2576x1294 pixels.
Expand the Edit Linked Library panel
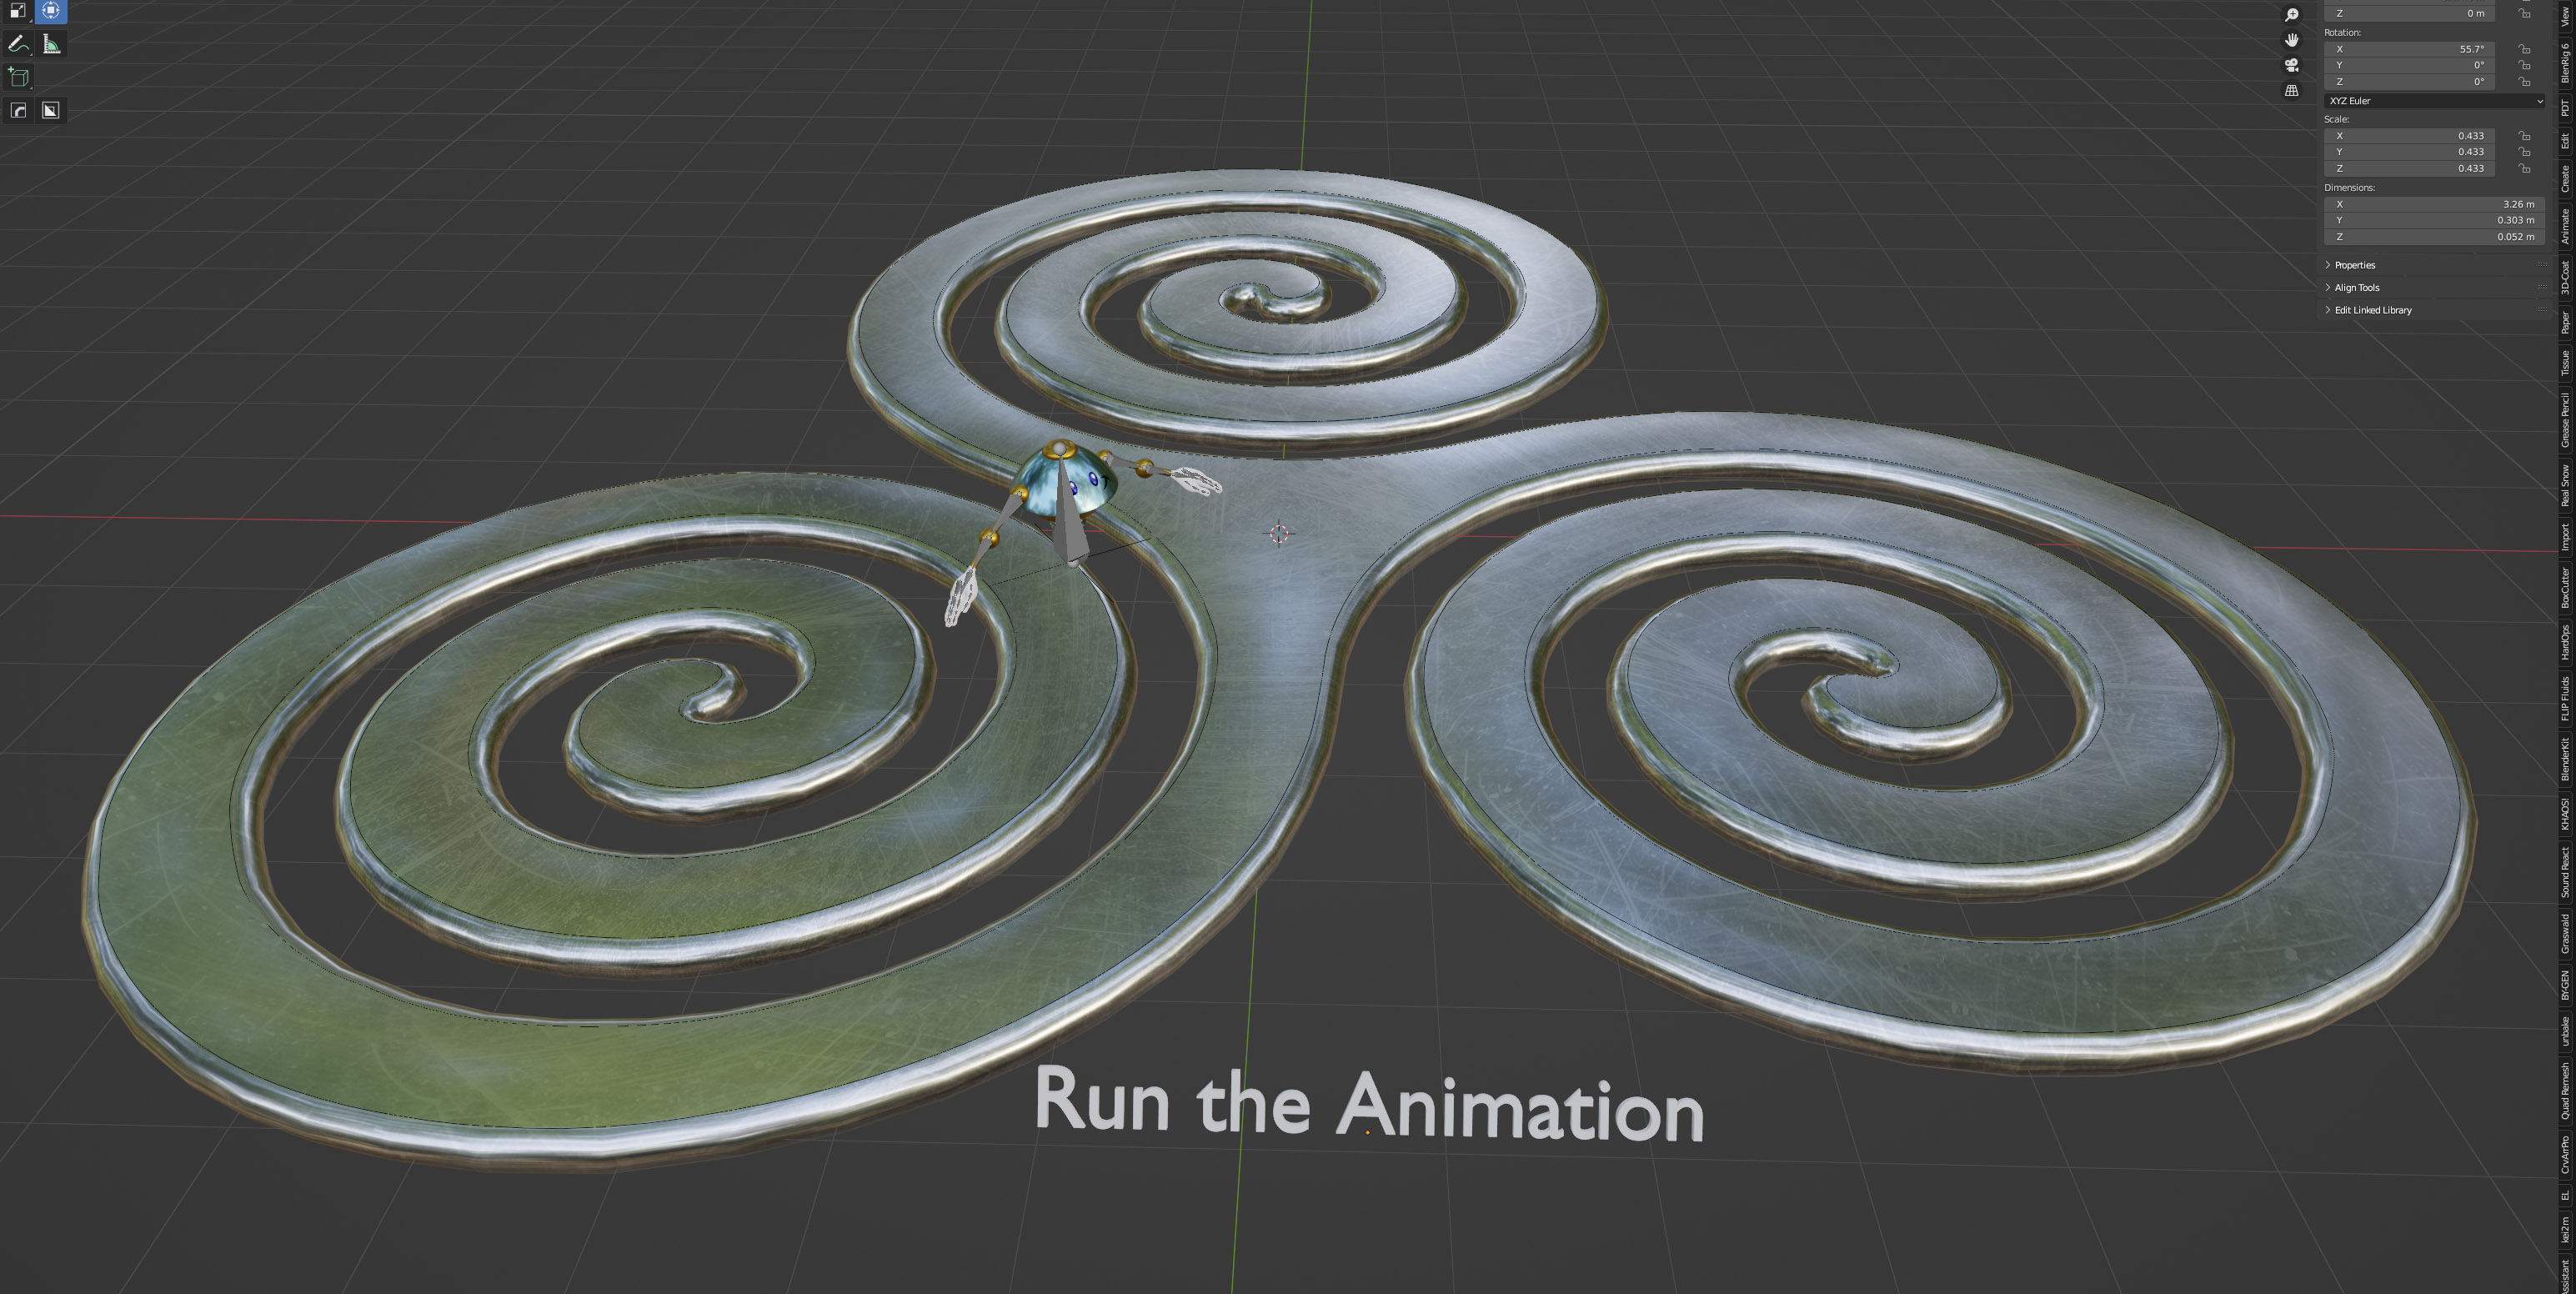point(2372,310)
